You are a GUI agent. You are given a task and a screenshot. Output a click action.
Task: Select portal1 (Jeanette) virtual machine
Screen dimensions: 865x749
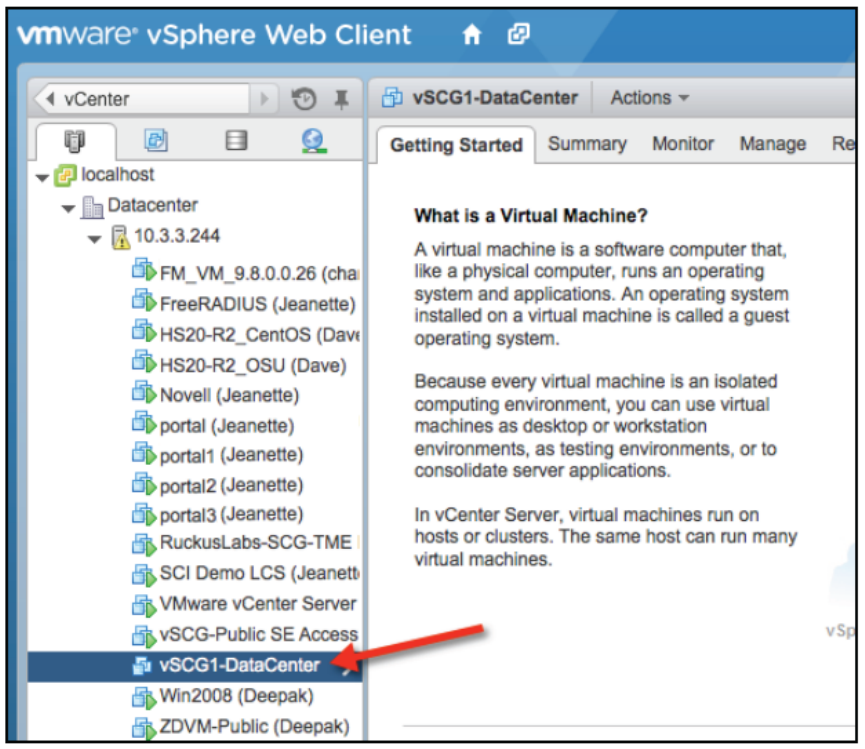click(x=232, y=456)
